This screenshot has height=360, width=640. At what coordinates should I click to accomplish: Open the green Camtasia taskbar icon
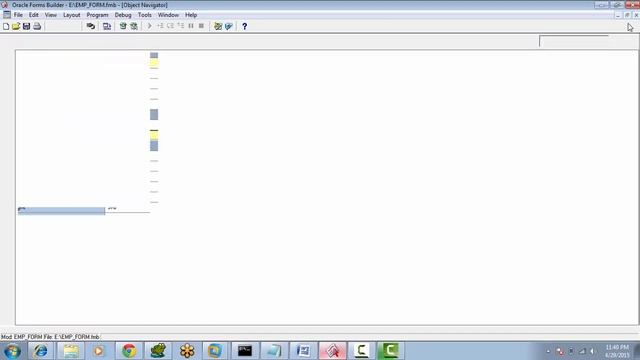[390, 351]
